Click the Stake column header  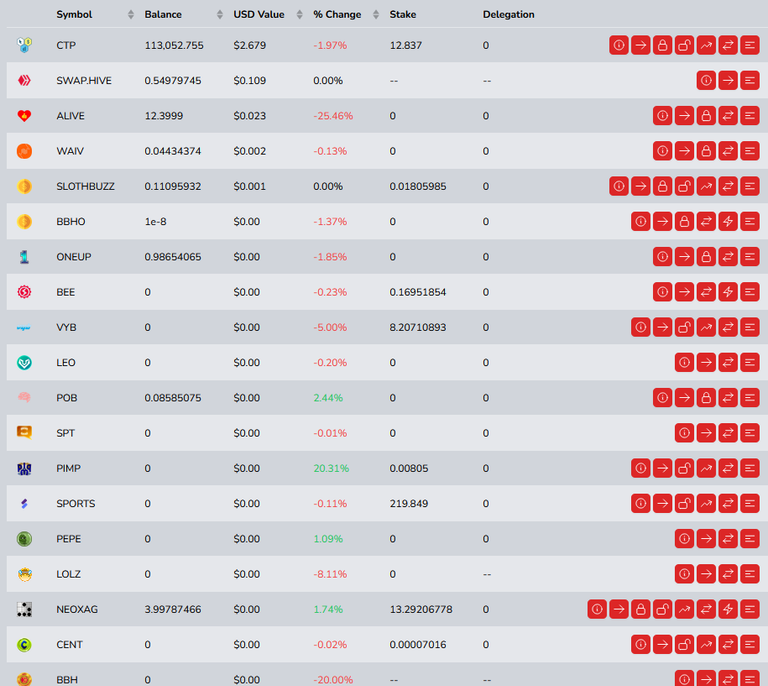403,15
